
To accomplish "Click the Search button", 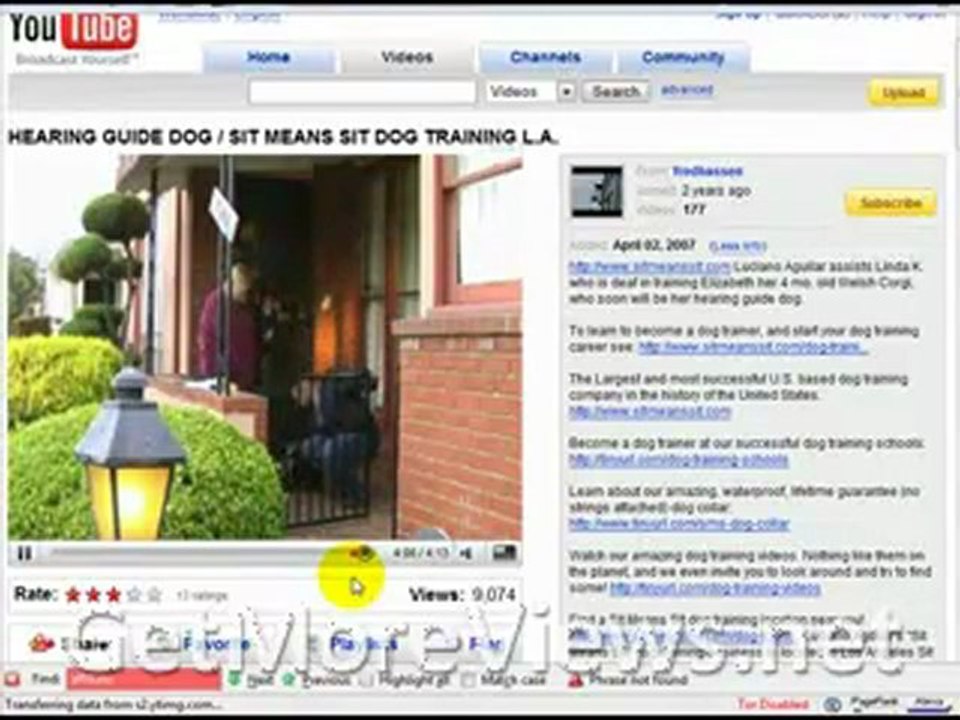I will [615, 92].
